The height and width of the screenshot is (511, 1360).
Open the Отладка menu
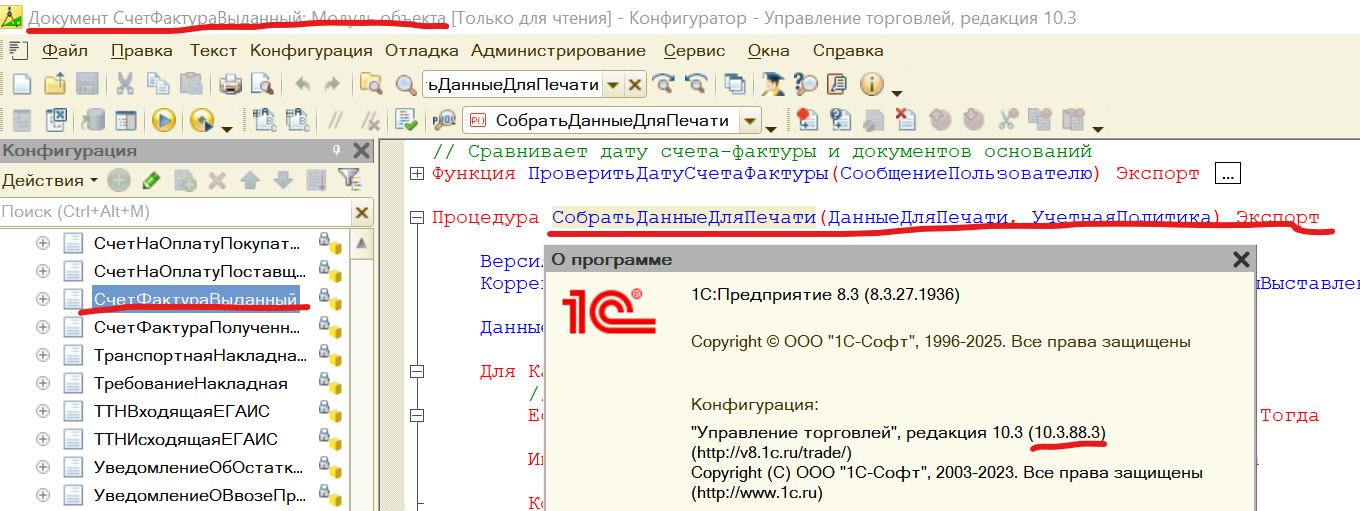(423, 51)
